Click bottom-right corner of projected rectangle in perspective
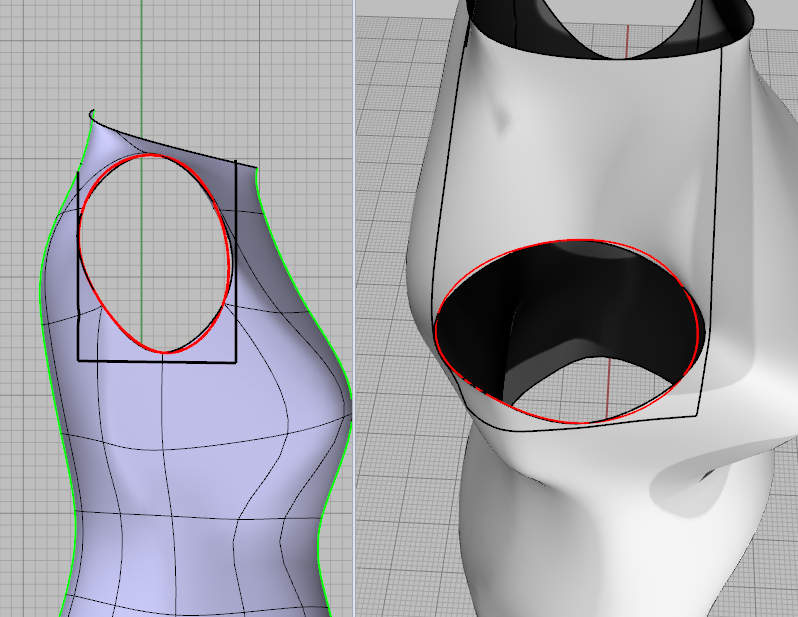This screenshot has height=617, width=798. point(696,414)
